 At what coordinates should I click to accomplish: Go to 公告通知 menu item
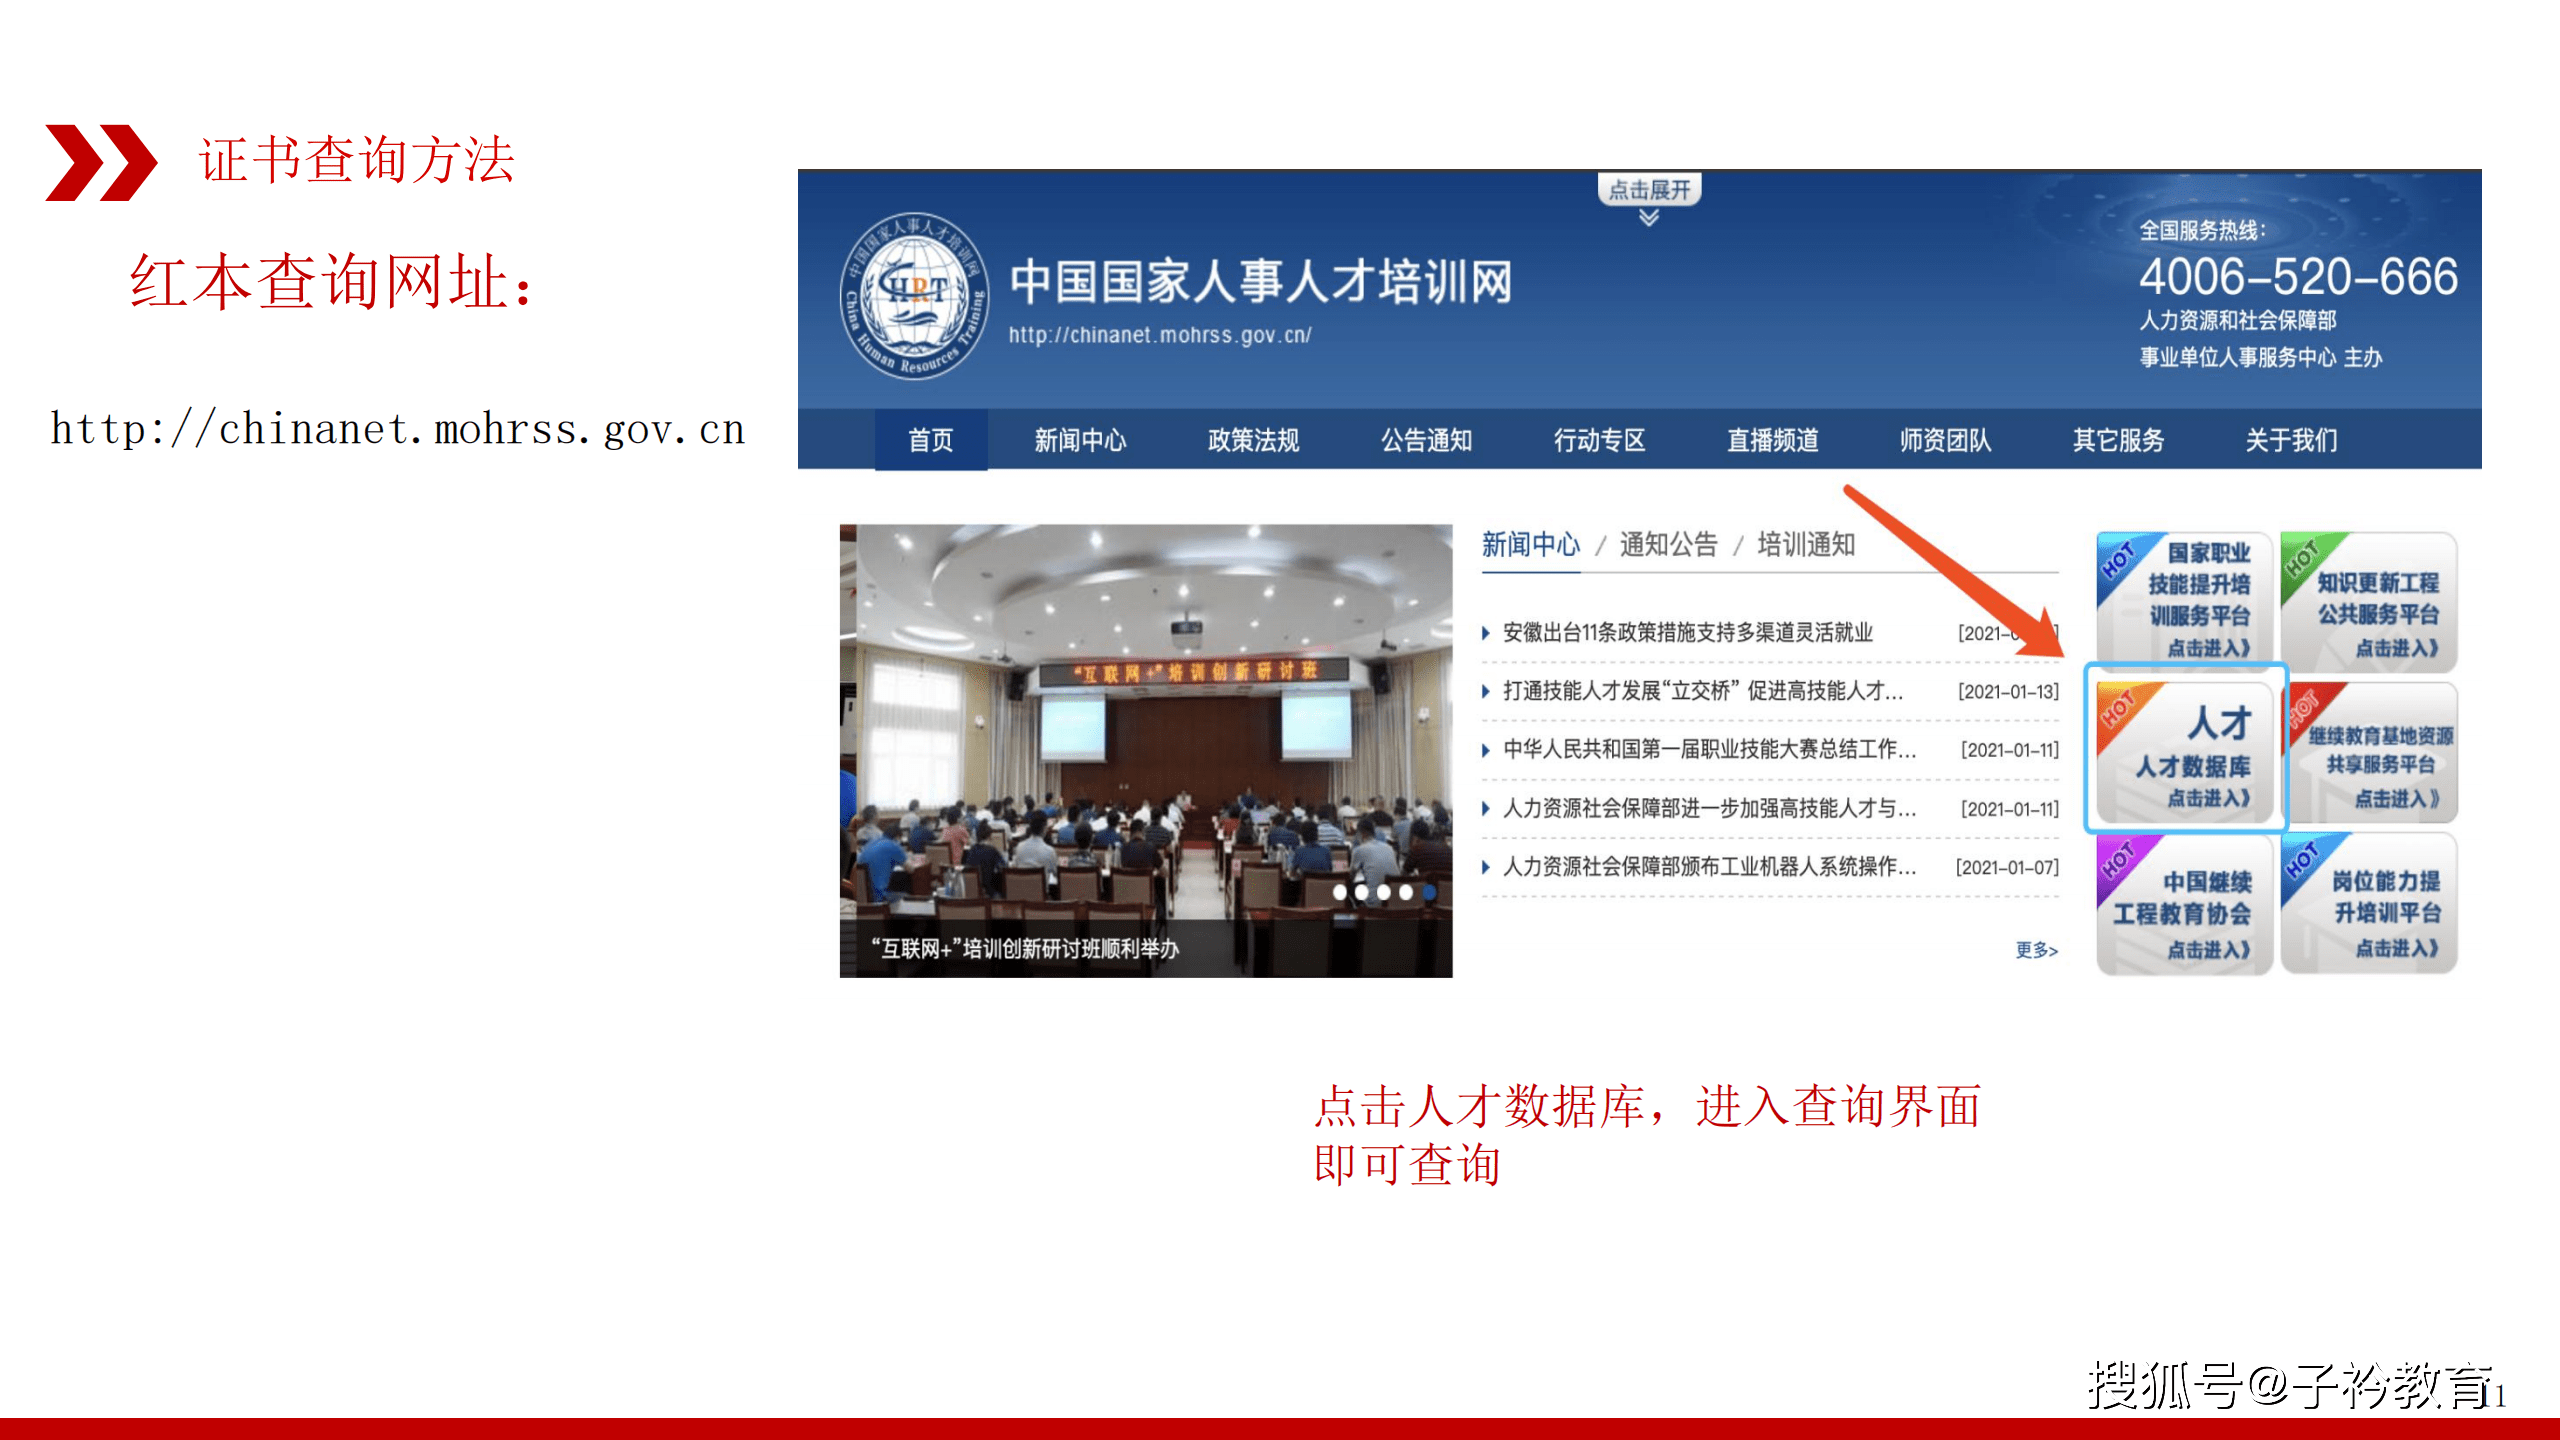click(x=1426, y=440)
